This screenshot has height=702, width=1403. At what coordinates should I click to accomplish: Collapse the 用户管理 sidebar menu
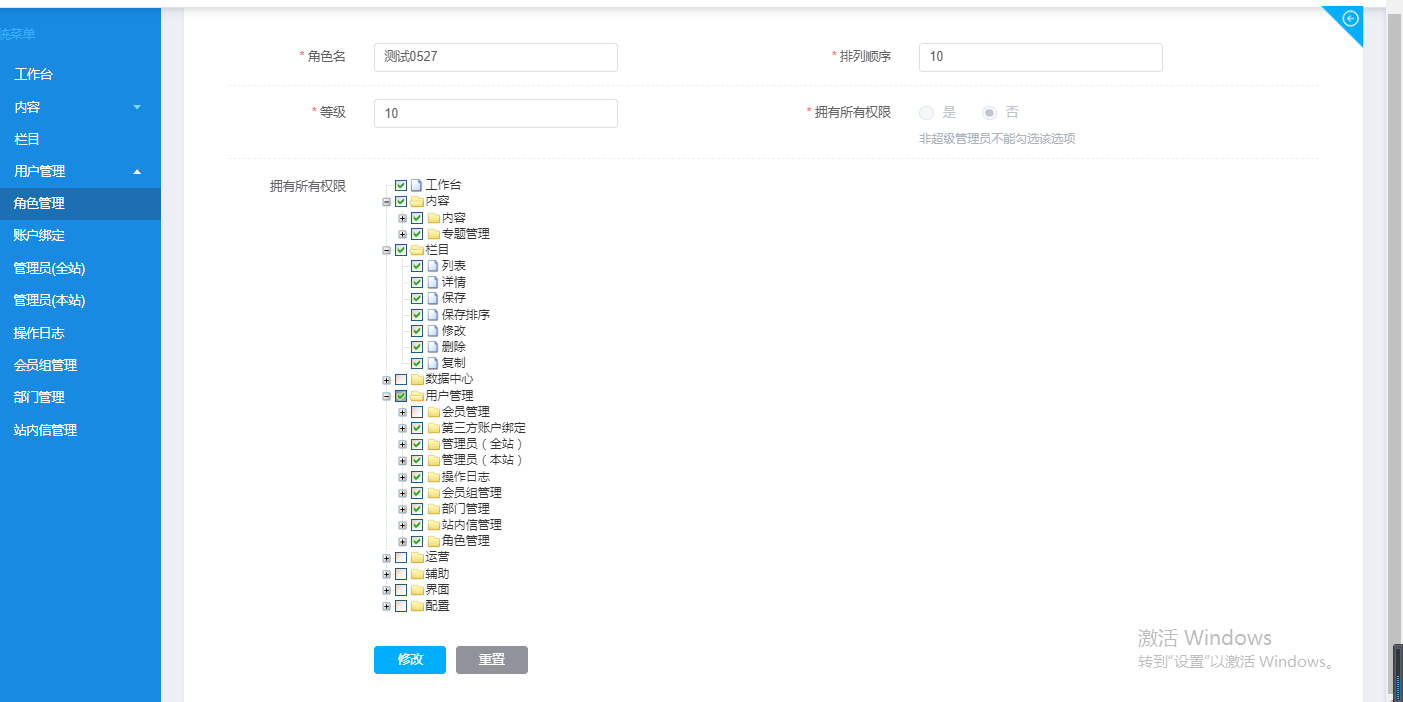(80, 171)
